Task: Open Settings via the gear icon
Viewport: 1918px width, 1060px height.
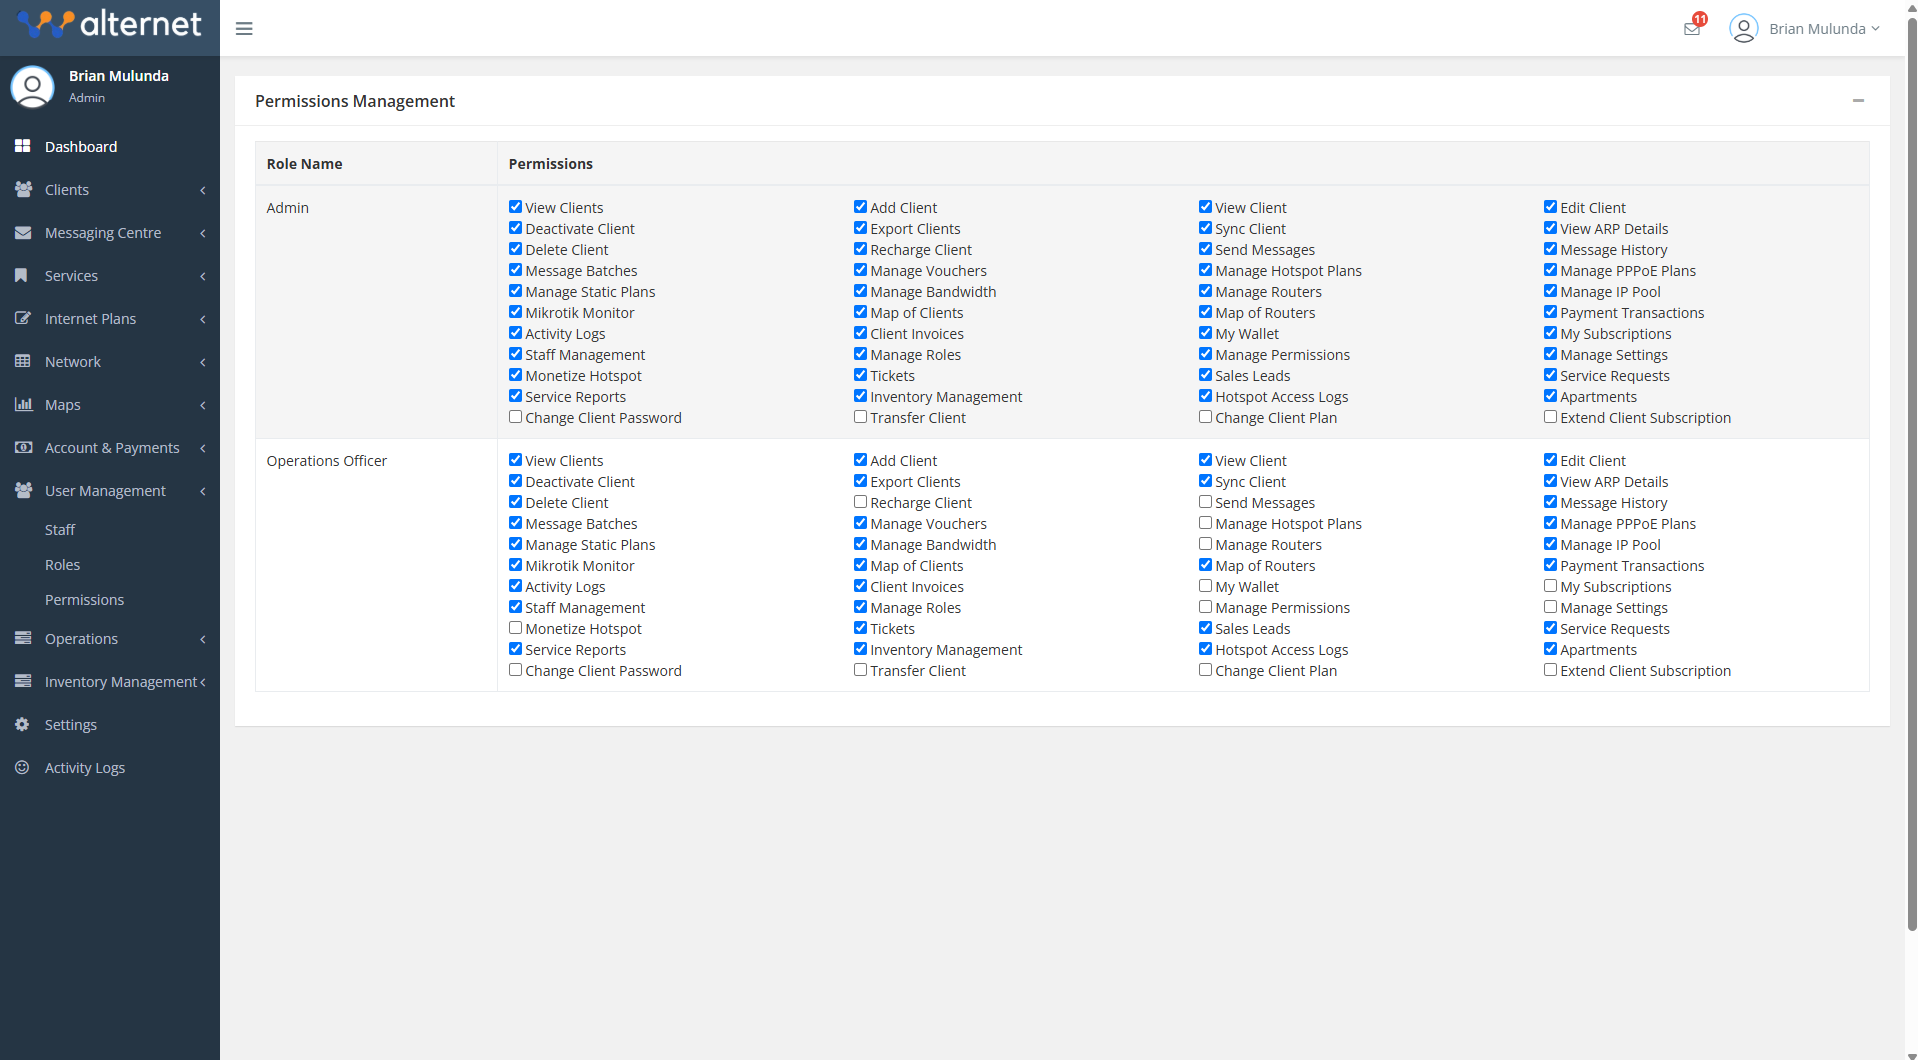Action: point(22,724)
